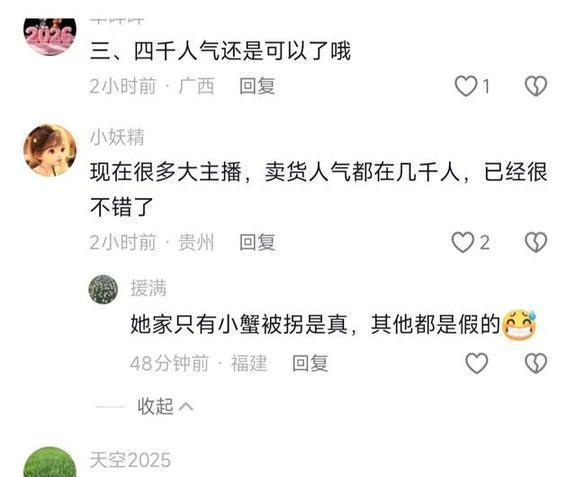This screenshot has height=477, width=576.
Task: Like 援满's reply with the heart icon
Action: [476, 363]
